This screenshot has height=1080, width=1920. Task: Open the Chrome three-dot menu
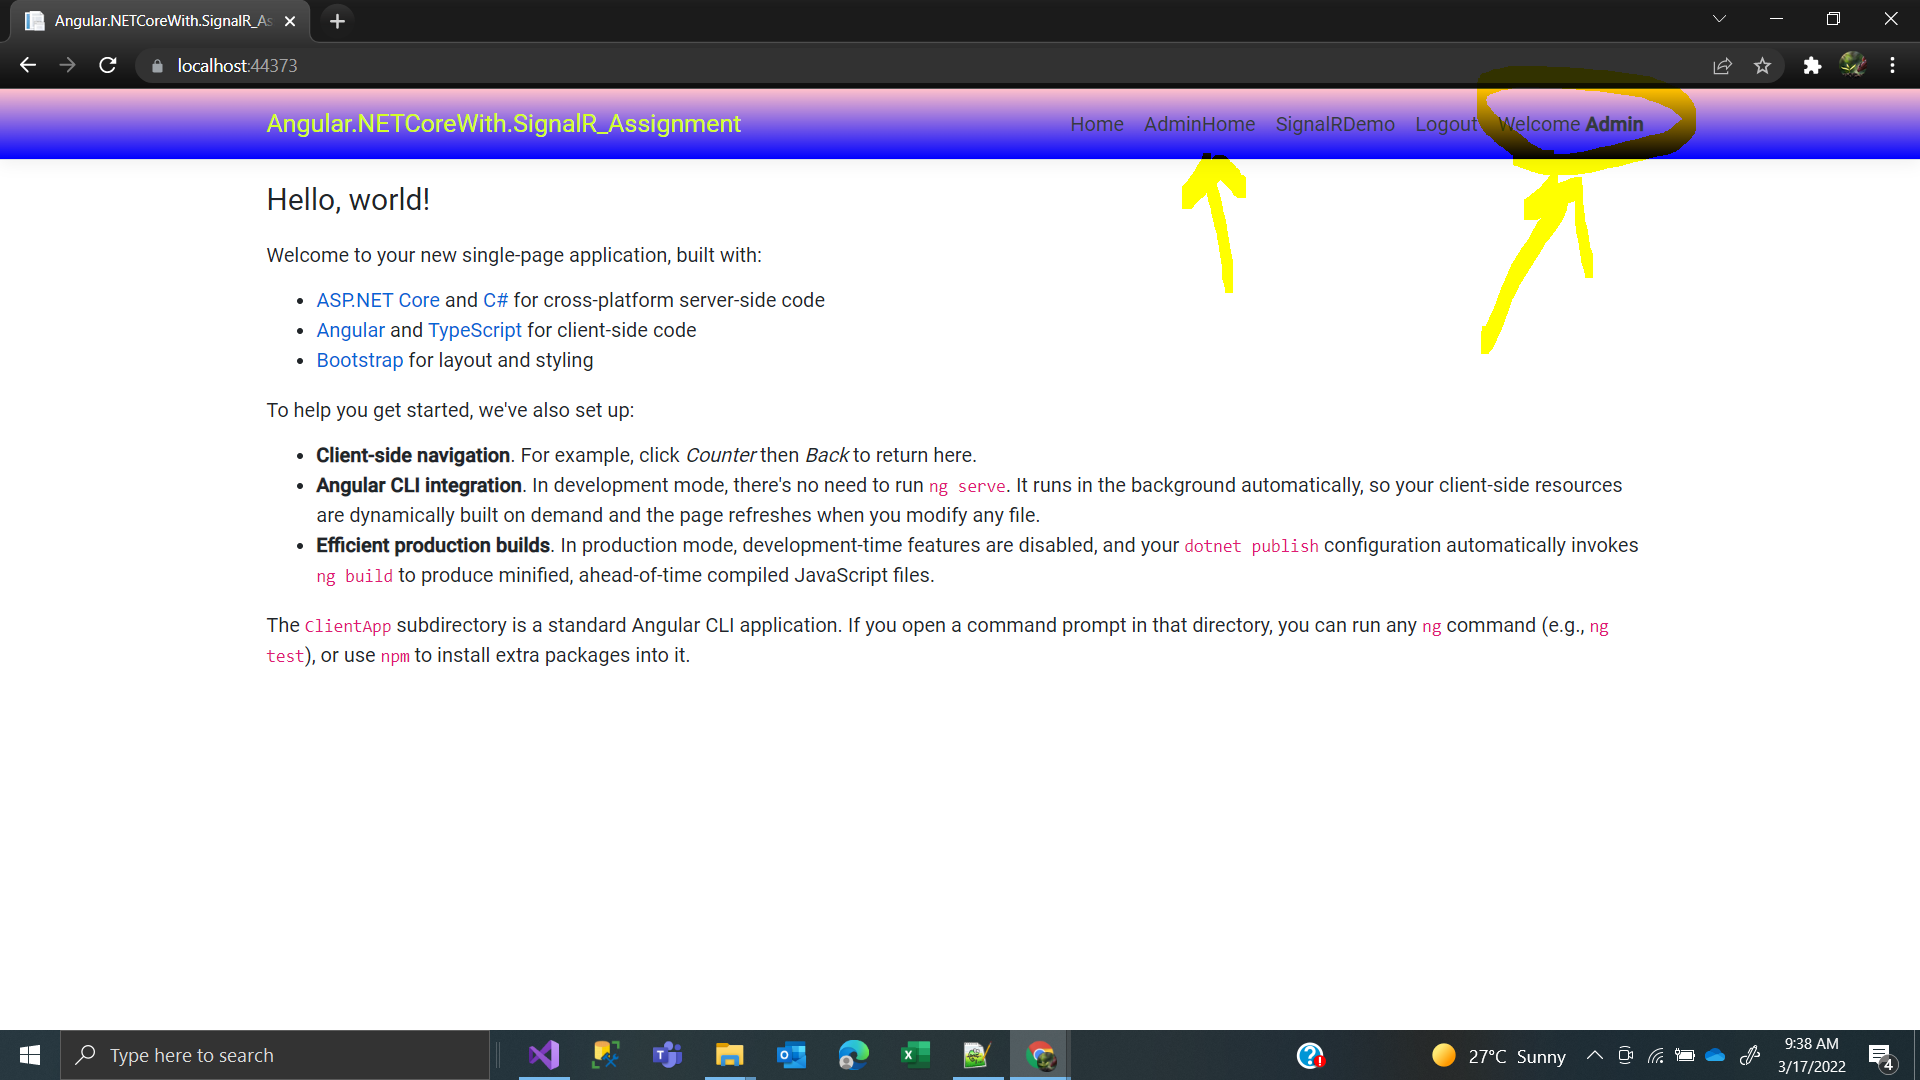[1892, 66]
